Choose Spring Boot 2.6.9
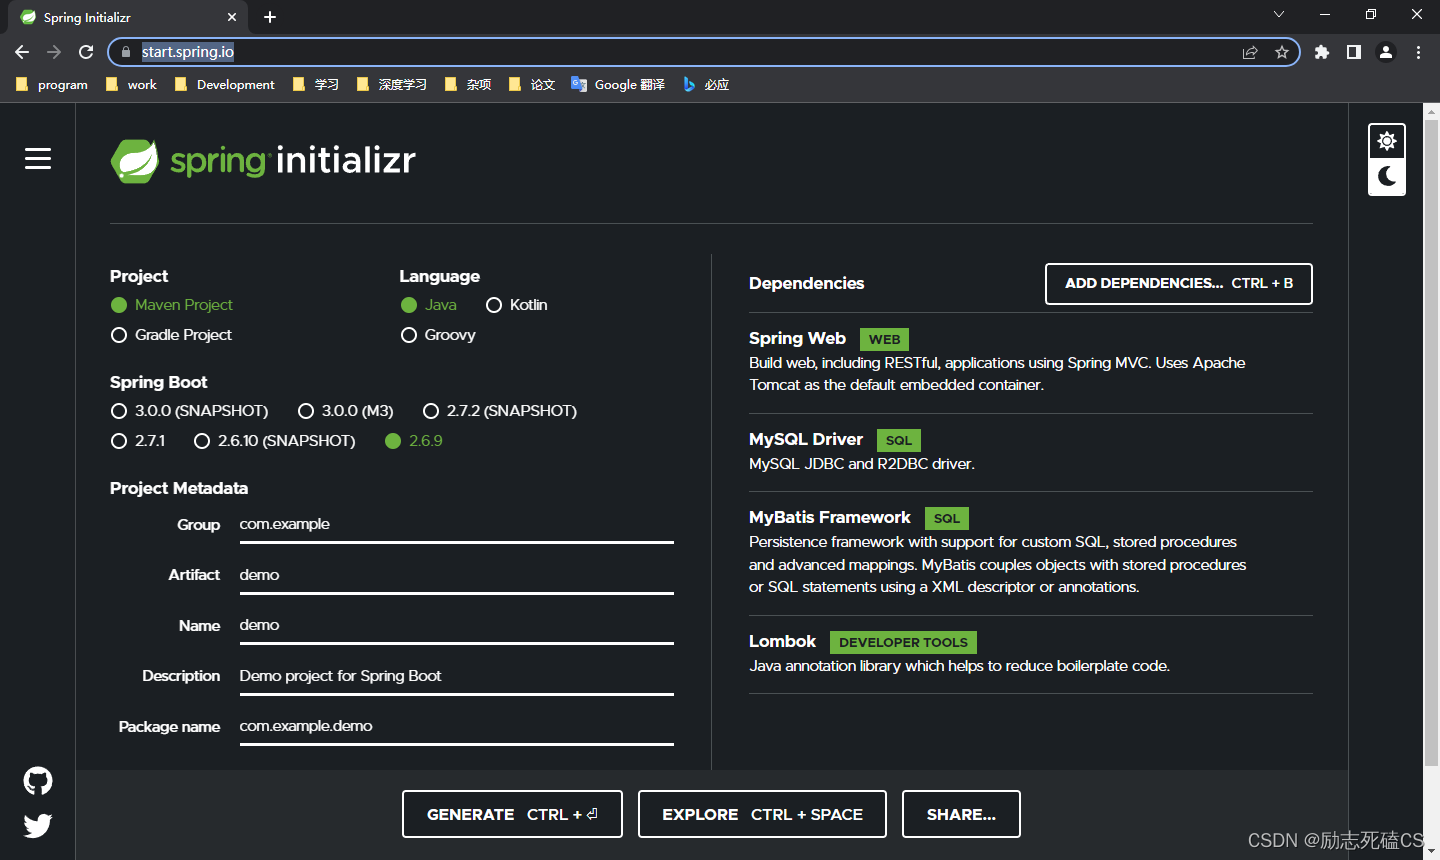The image size is (1440, 860). point(414,441)
